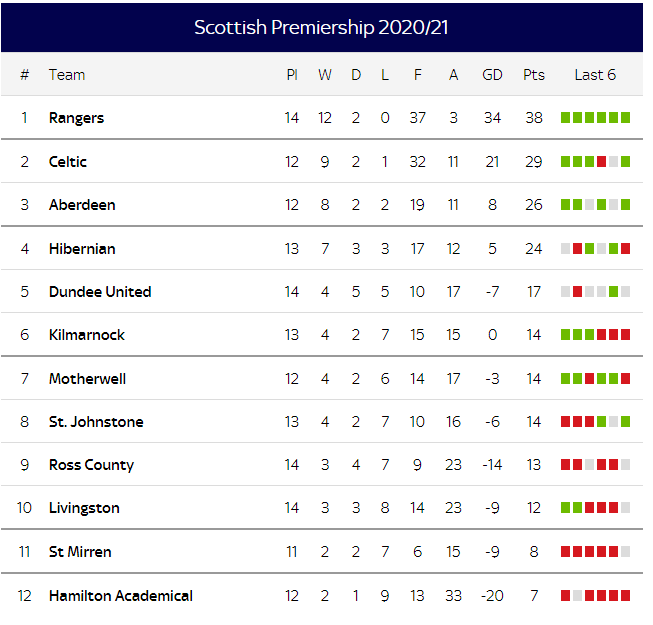
Task: Click the Hibernian team name
Action: click(x=82, y=249)
